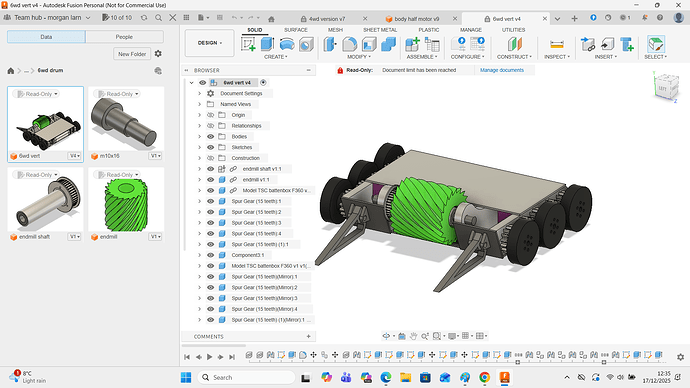Image resolution: width=690 pixels, height=388 pixels.
Task: Click the Insert Decal icon
Action: 607,44
